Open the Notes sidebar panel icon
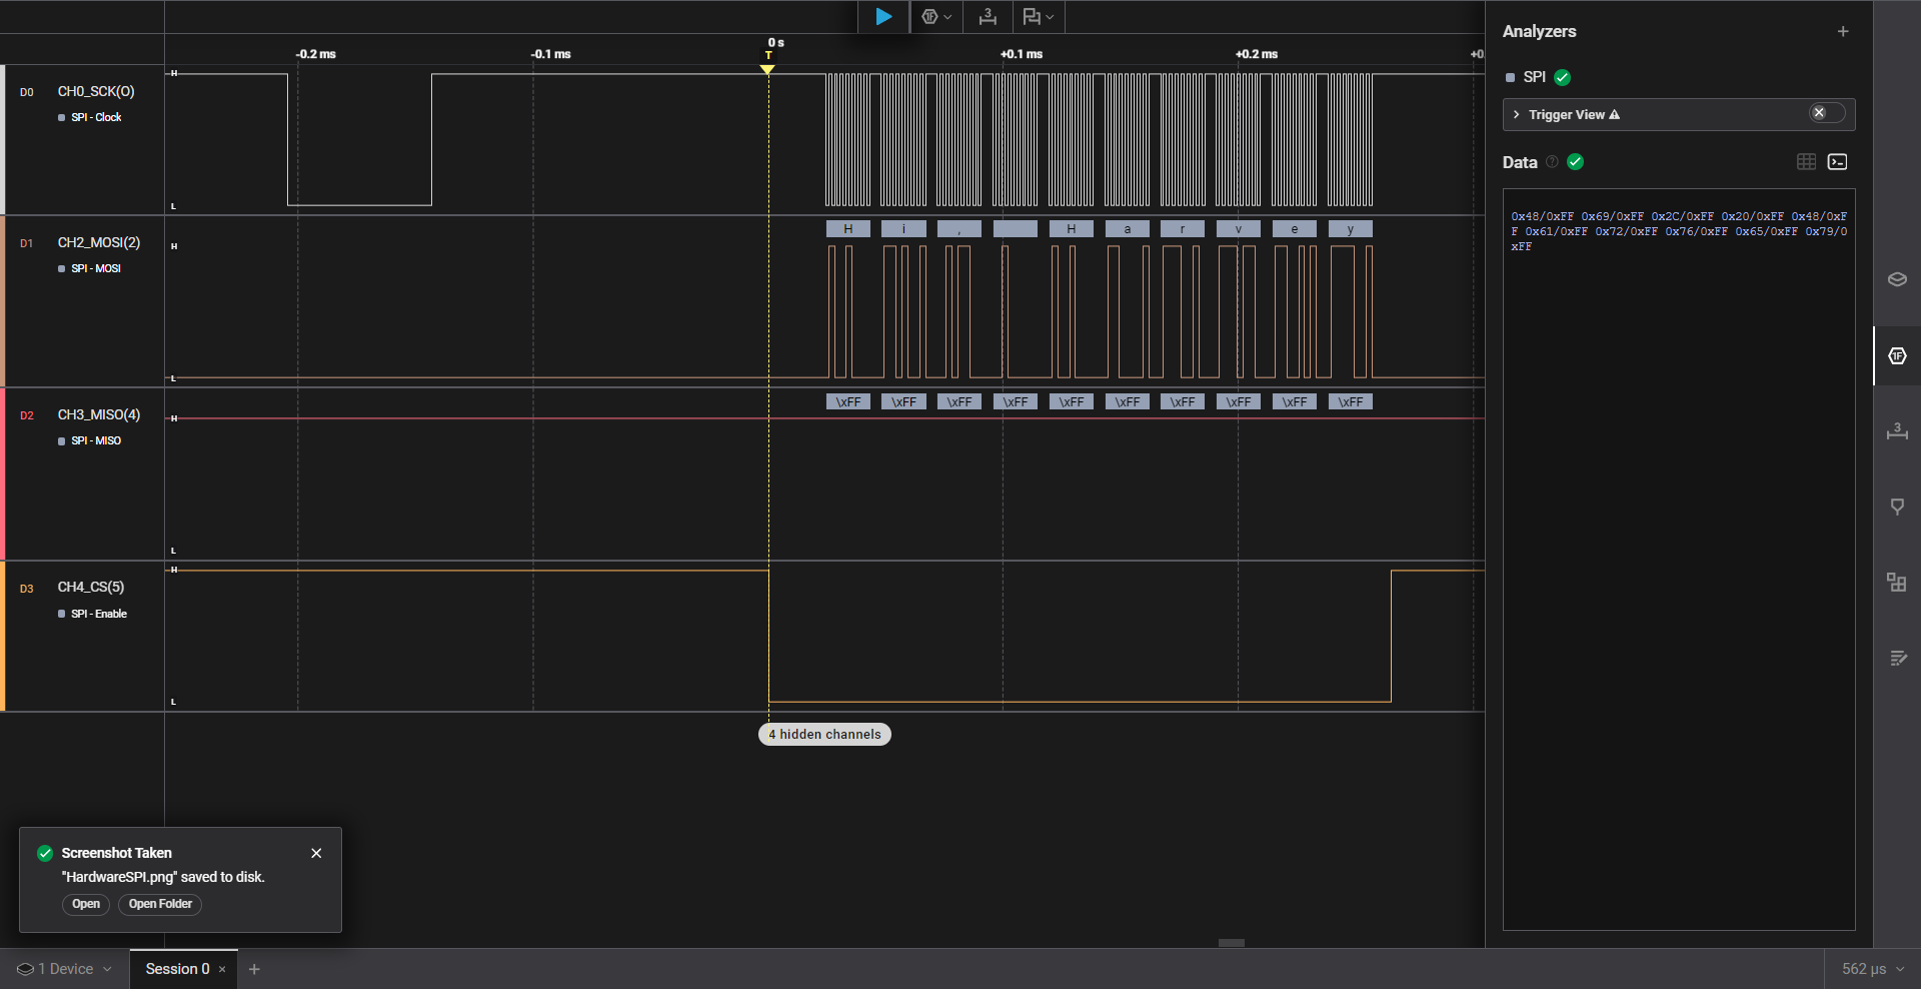This screenshot has width=1921, height=989. tap(1897, 658)
